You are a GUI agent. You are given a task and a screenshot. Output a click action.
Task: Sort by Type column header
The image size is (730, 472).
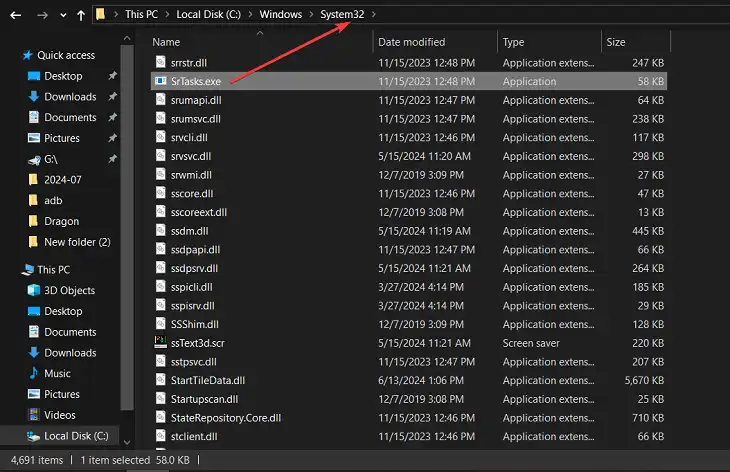click(x=514, y=42)
